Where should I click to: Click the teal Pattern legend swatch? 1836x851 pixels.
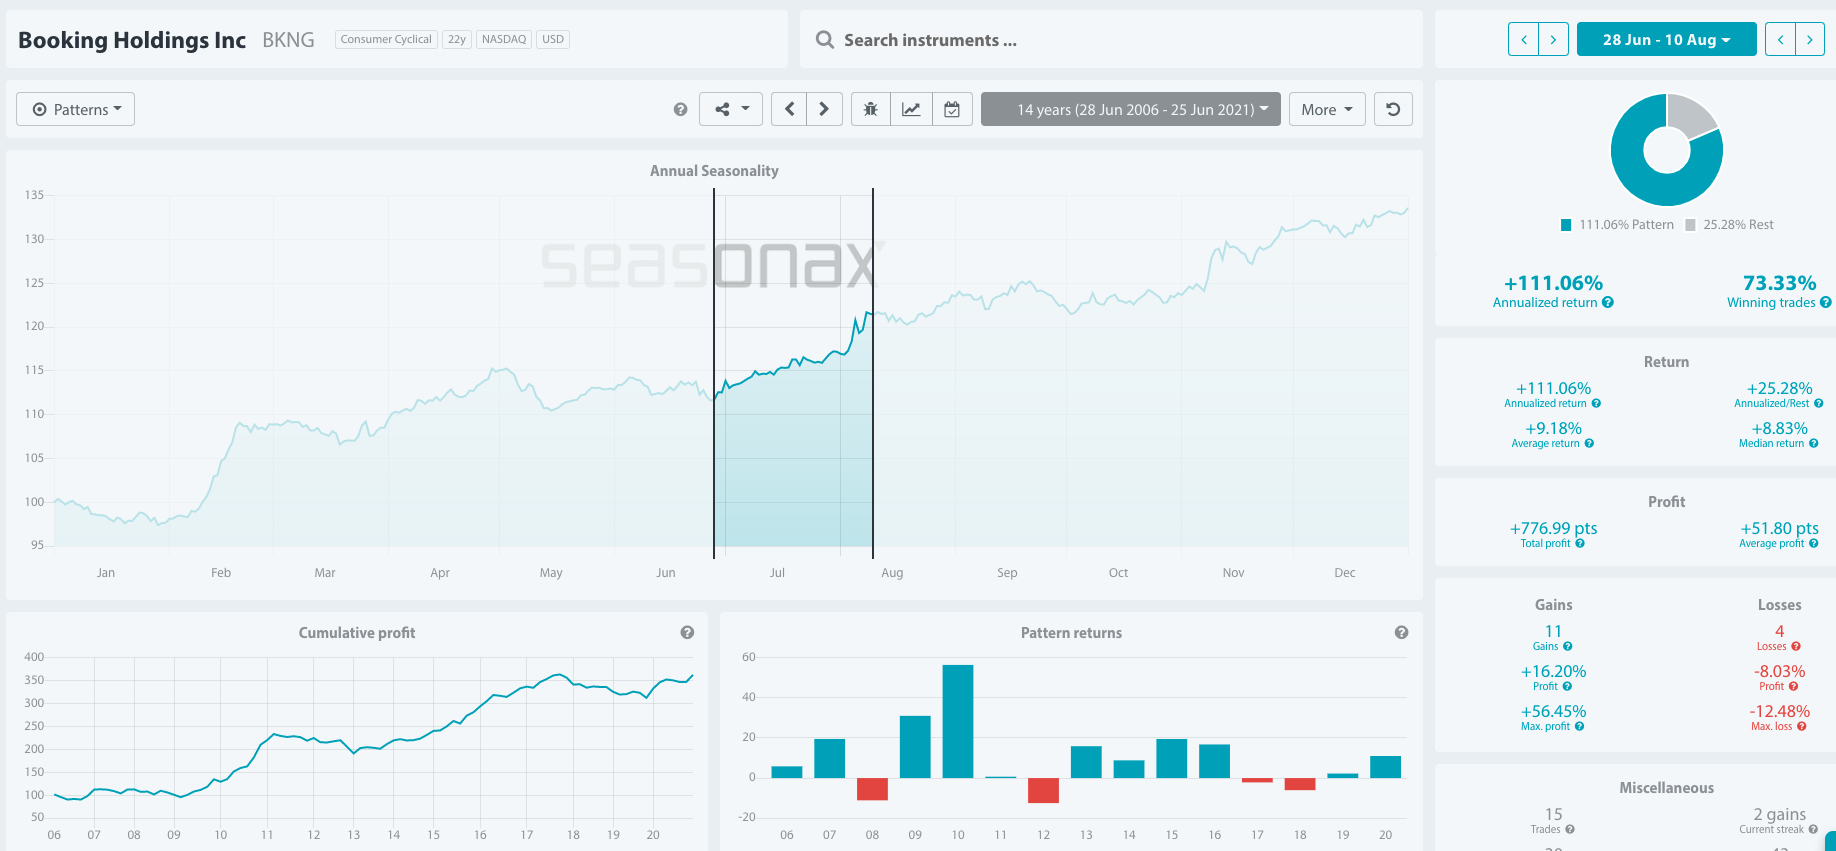(x=1566, y=225)
